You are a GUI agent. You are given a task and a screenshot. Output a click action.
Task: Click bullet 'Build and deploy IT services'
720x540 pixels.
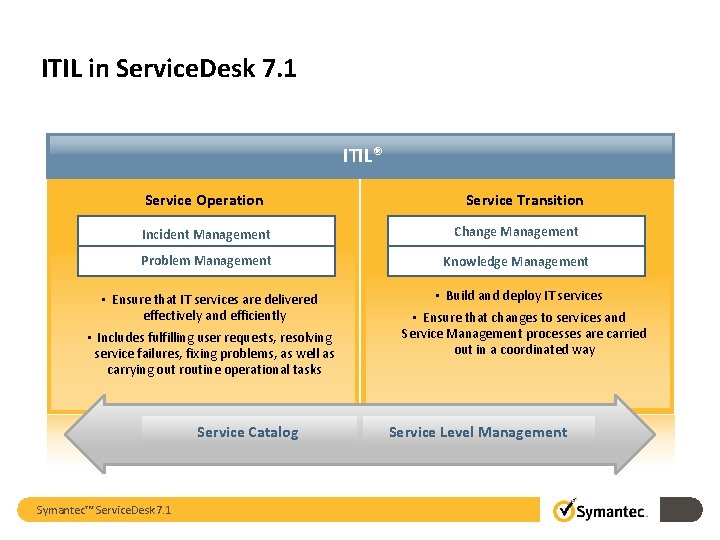[519, 296]
